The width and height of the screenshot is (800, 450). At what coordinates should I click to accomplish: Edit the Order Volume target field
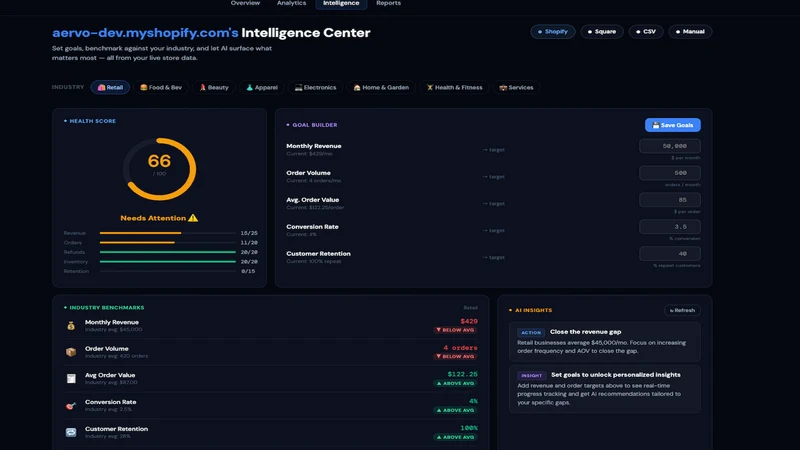pyautogui.click(x=669, y=173)
